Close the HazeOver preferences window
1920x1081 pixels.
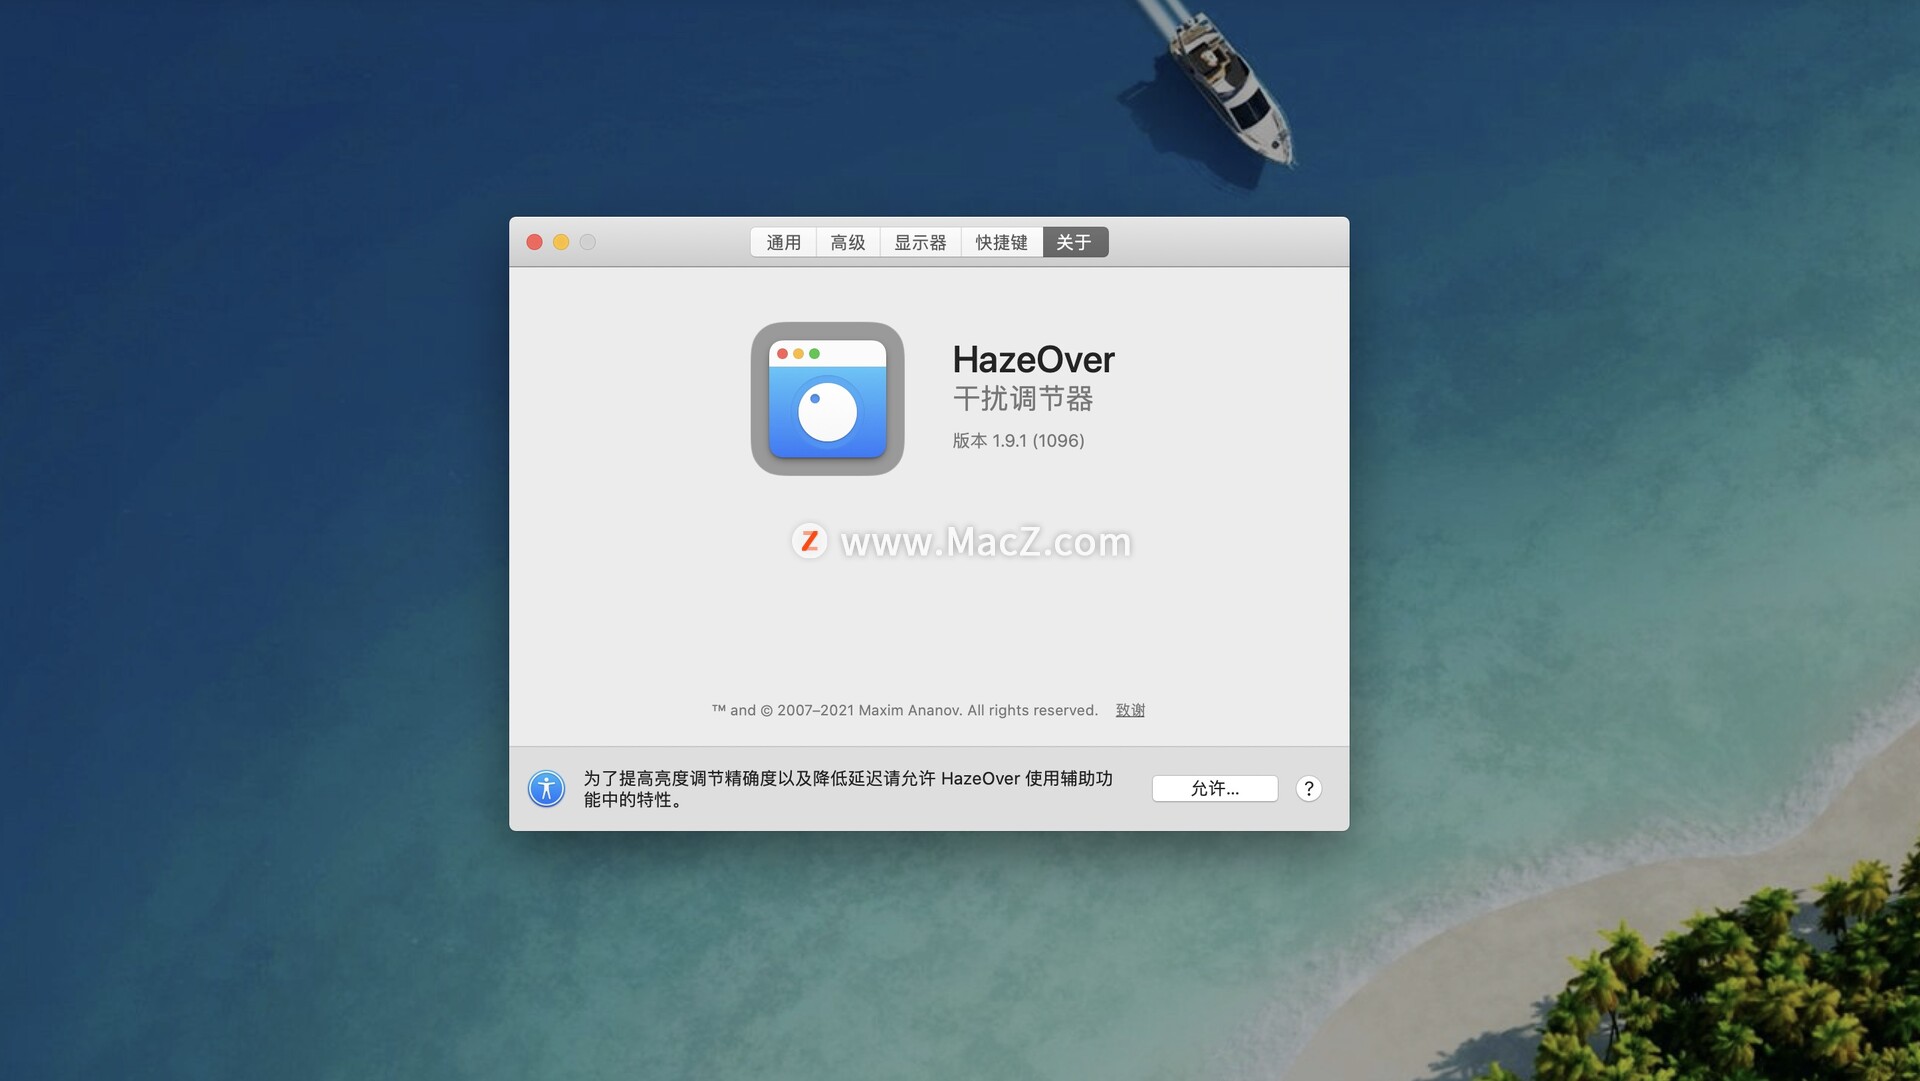[x=534, y=242]
